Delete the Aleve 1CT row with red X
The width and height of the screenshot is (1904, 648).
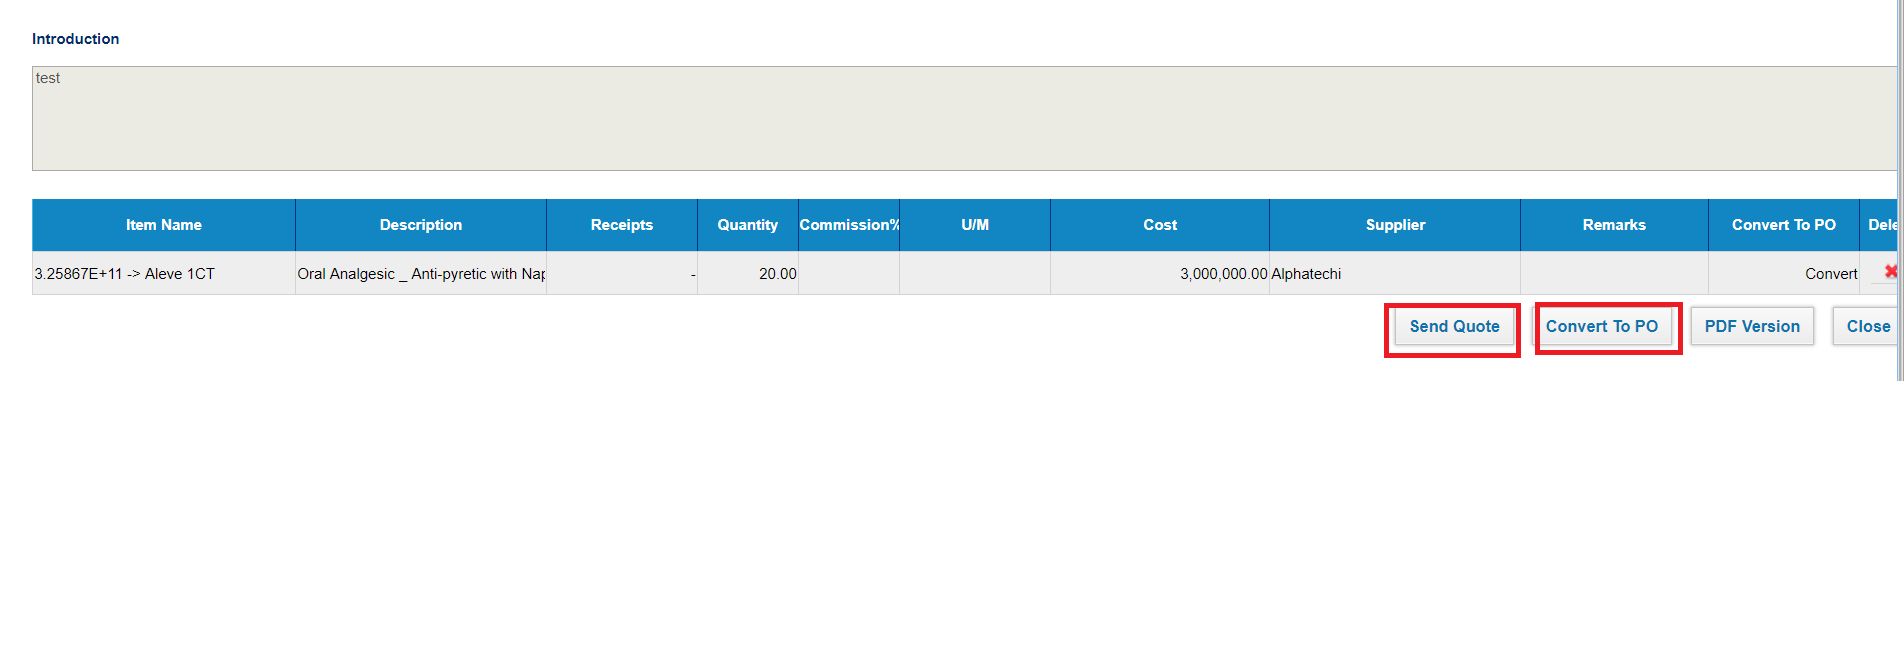[1890, 271]
